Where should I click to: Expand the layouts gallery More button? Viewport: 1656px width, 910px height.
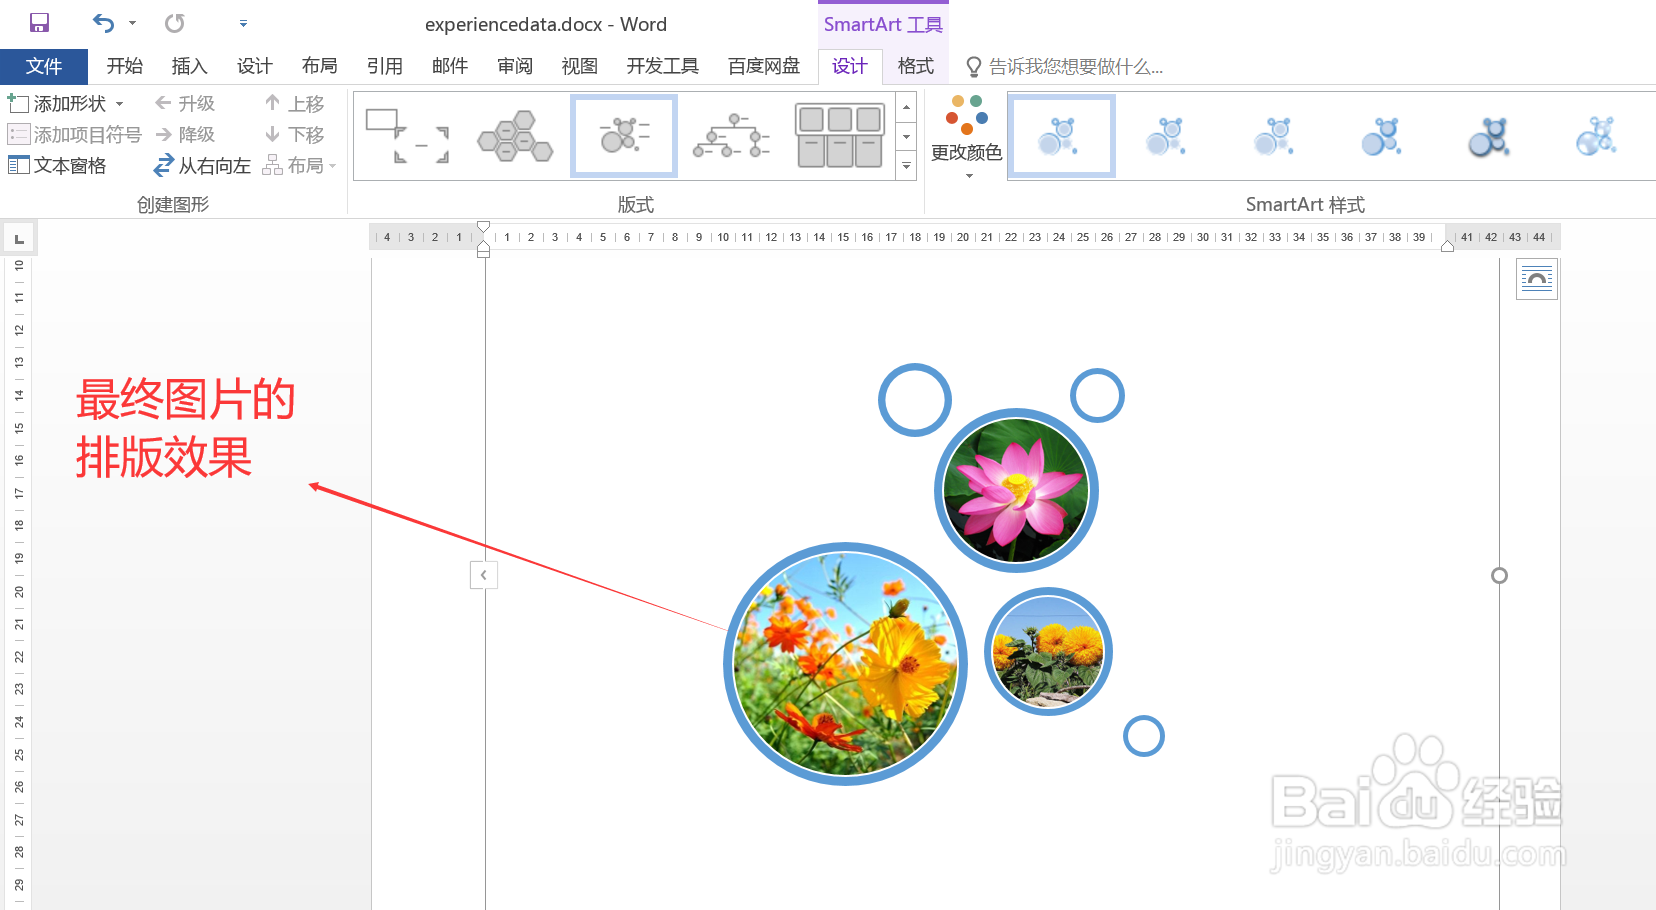(x=907, y=166)
